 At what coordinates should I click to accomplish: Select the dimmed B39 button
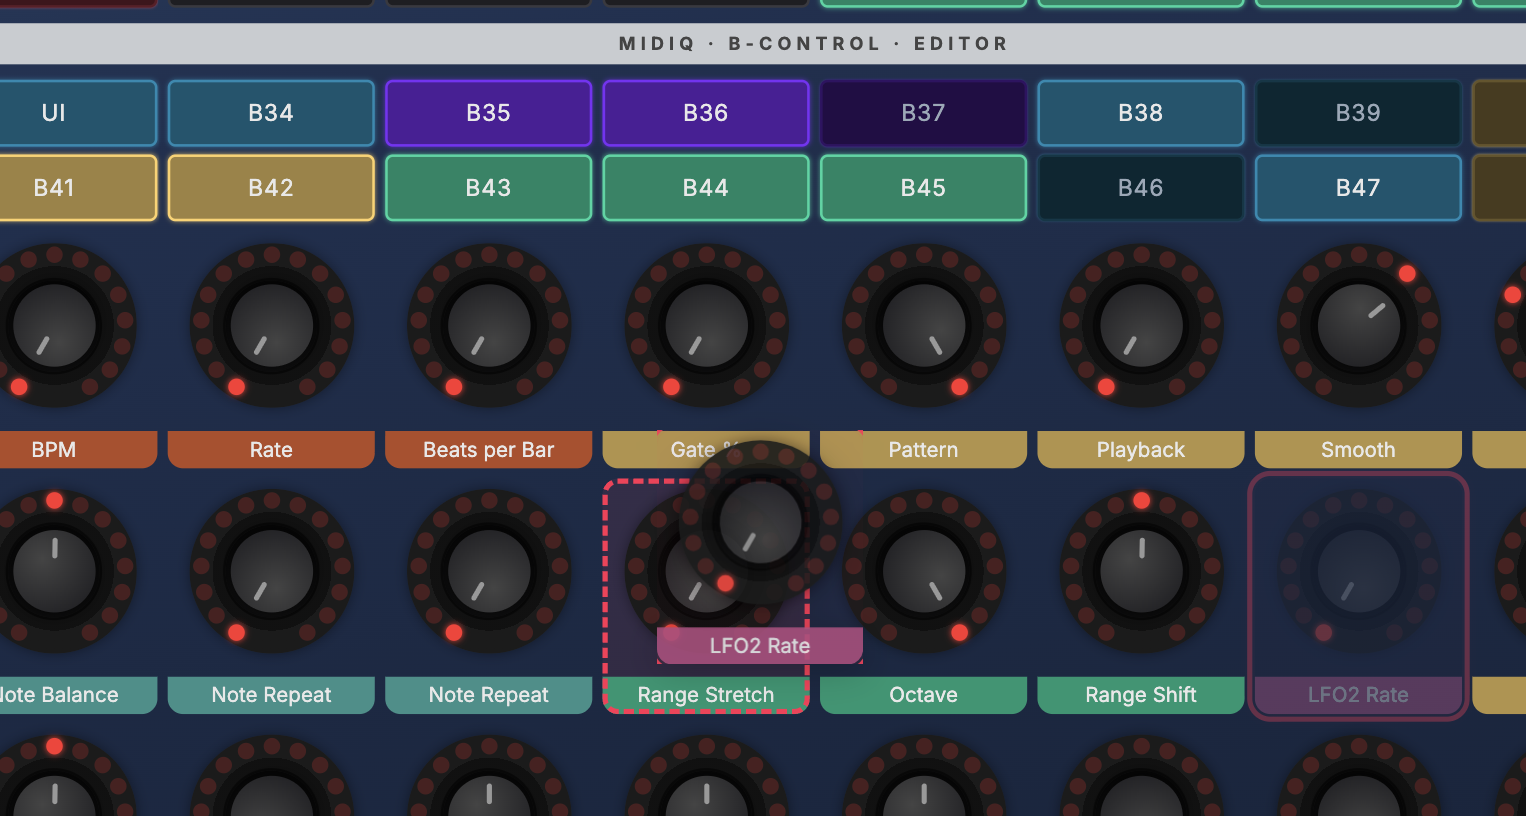click(1358, 113)
